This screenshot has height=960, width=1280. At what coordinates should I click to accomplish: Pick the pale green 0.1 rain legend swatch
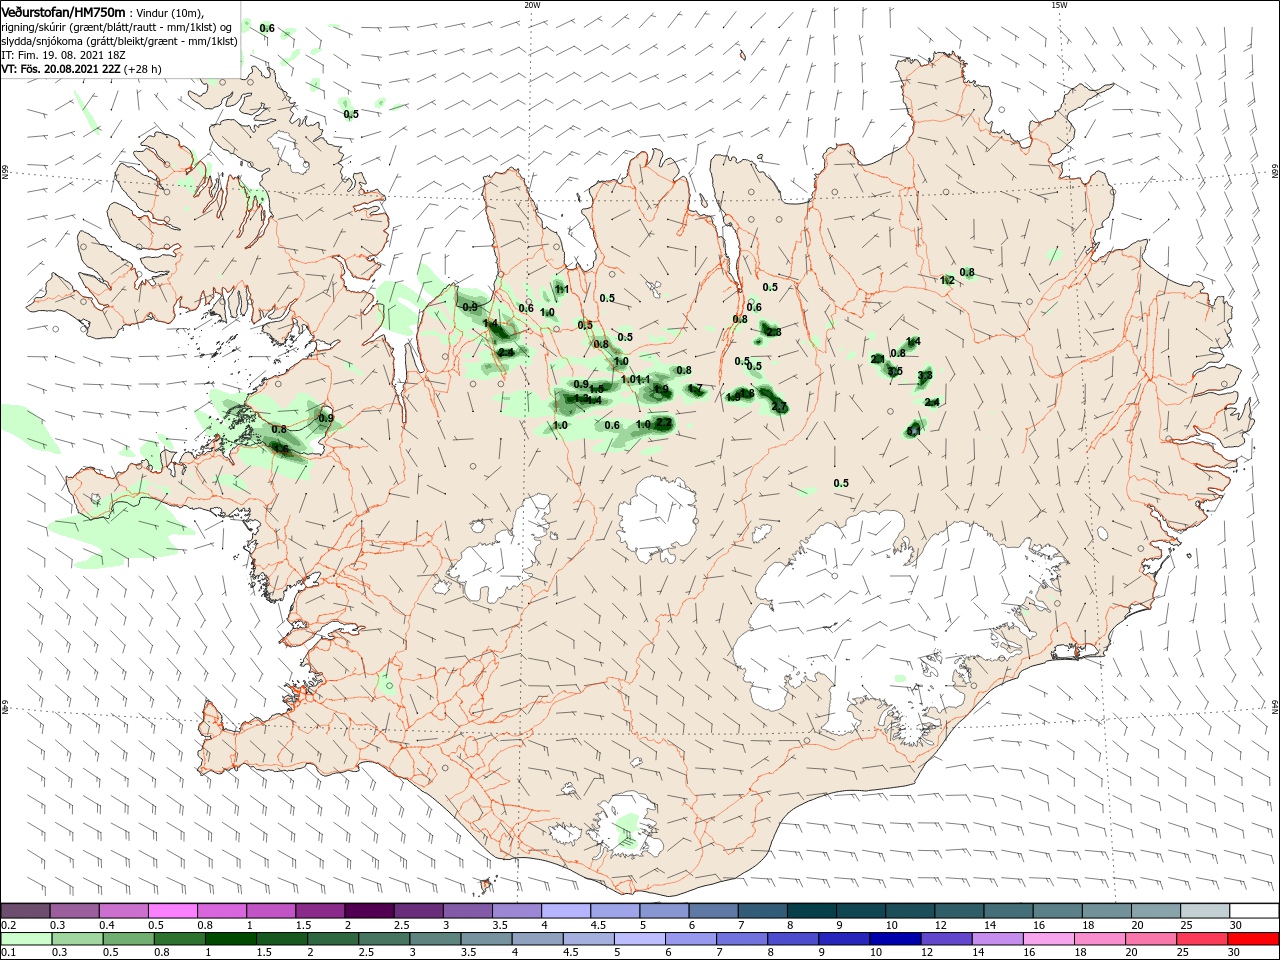[26, 939]
